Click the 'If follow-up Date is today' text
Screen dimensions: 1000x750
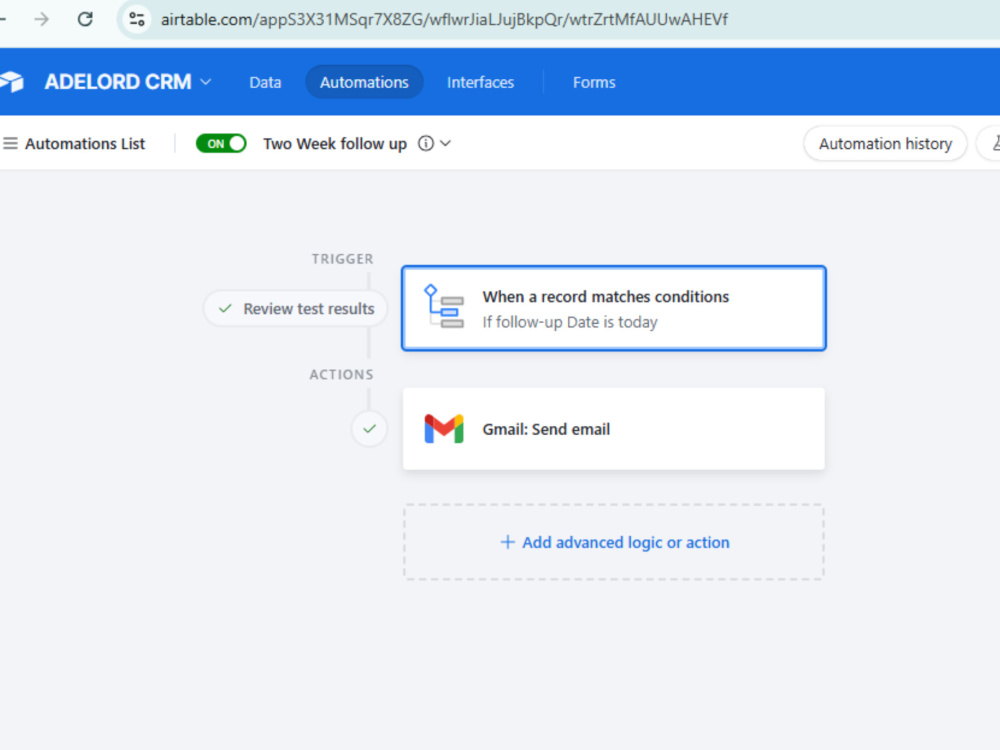point(570,322)
